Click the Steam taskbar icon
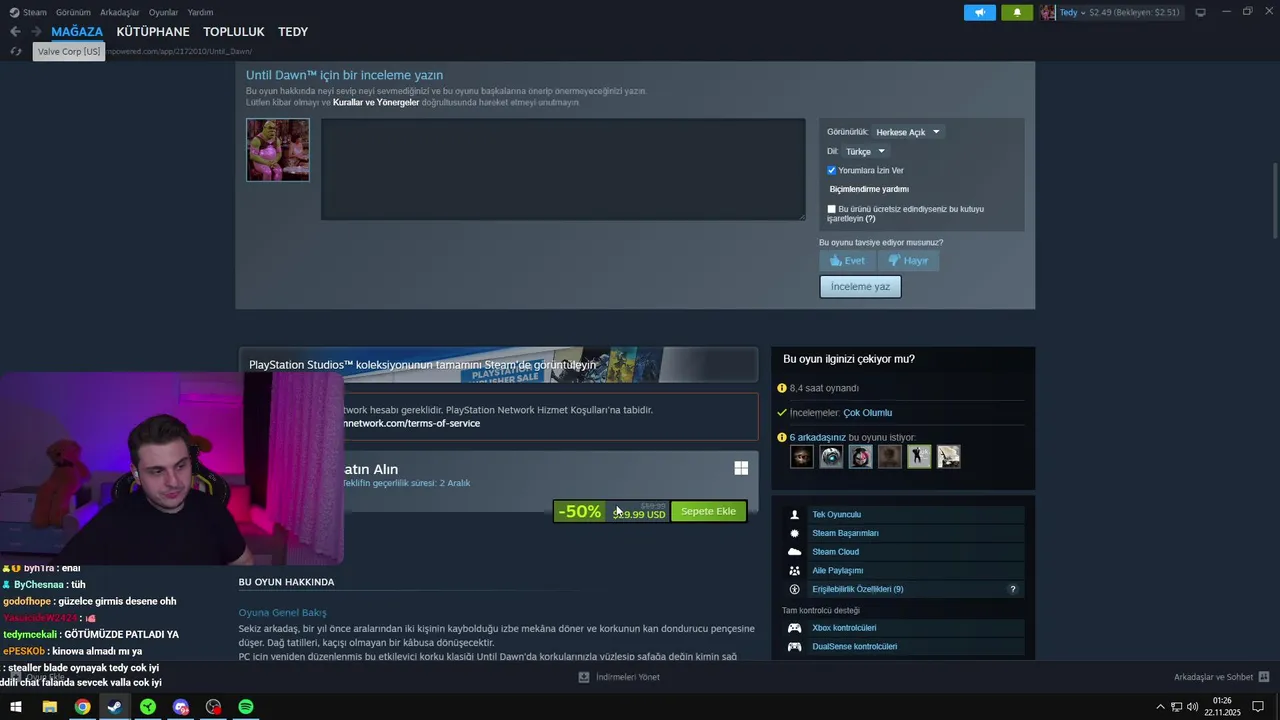1280x720 pixels. (x=115, y=707)
